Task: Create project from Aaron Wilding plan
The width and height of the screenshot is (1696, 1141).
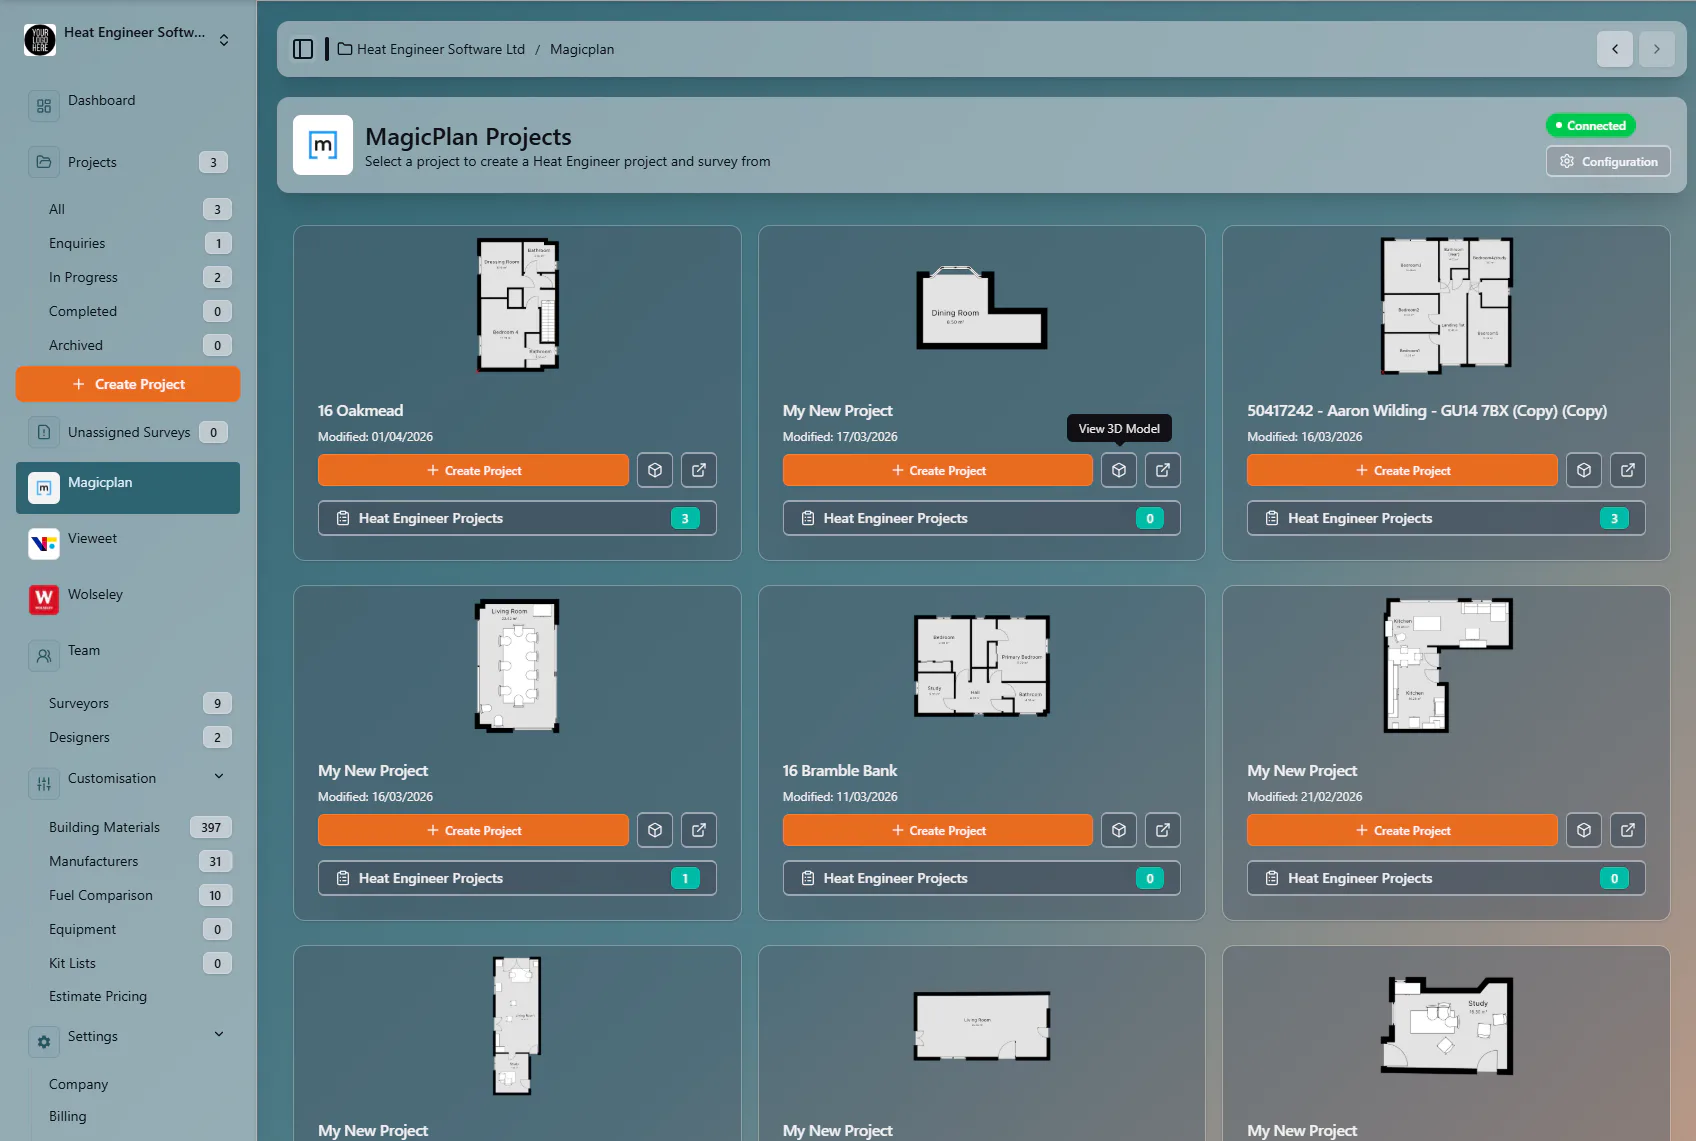Action: [1402, 470]
